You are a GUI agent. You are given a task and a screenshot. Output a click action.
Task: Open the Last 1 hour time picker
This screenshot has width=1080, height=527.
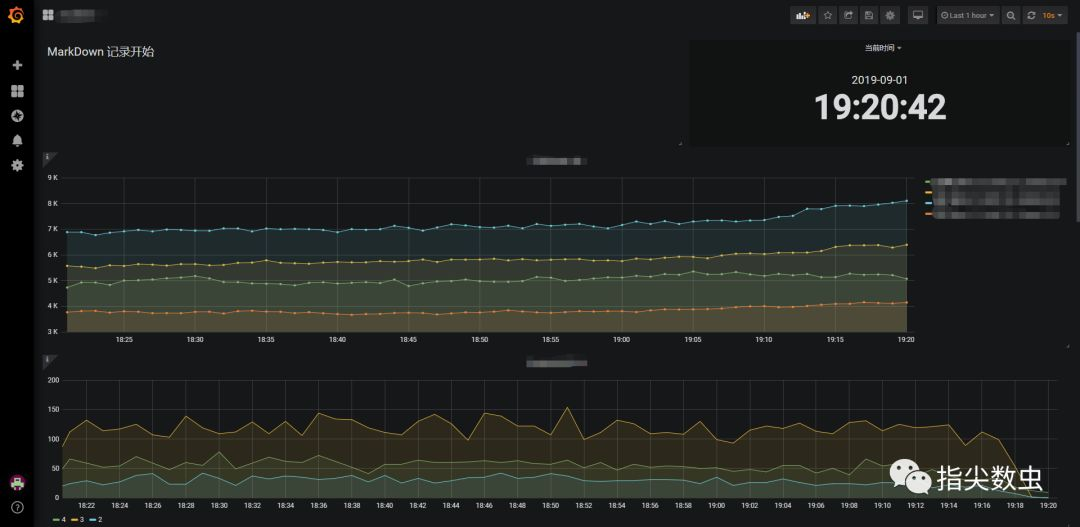[968, 15]
